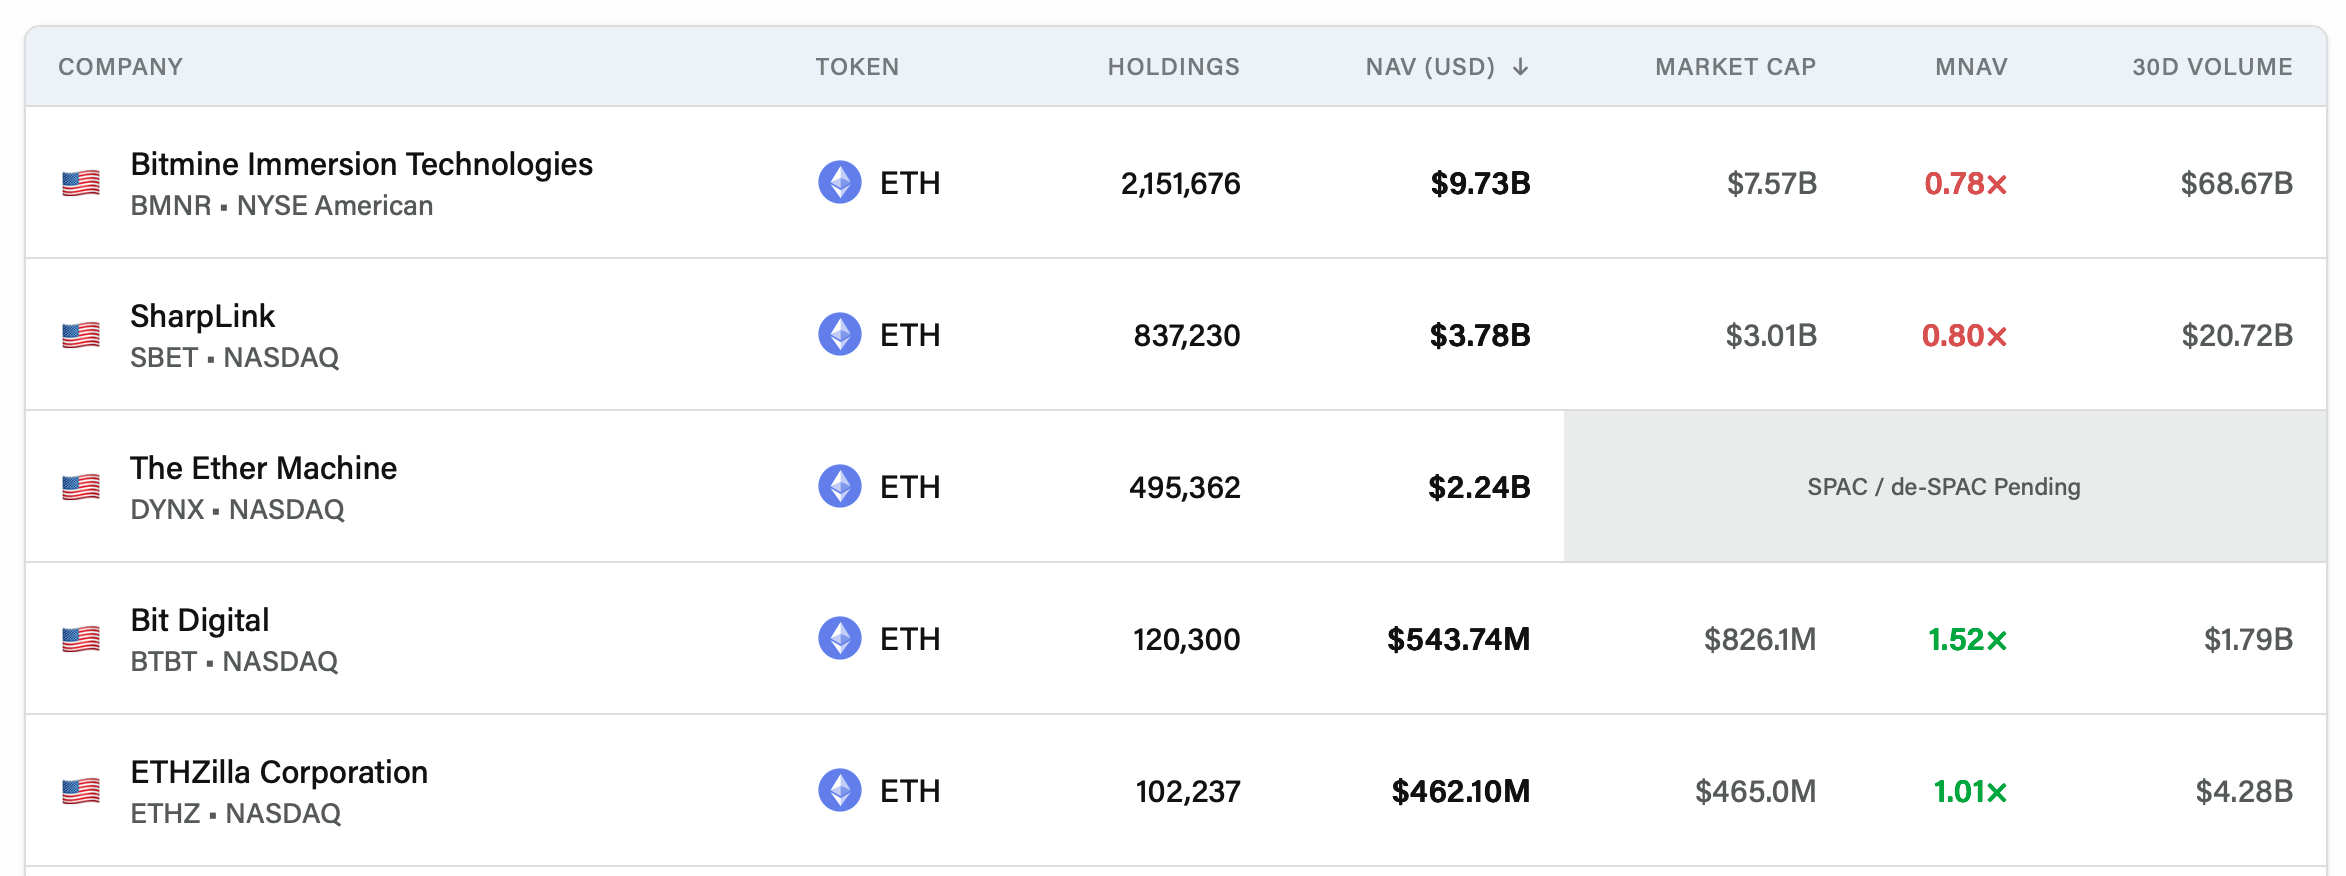The height and width of the screenshot is (876, 2346).
Task: Click the Ethereum icon in Bit Digital row
Action: [840, 638]
